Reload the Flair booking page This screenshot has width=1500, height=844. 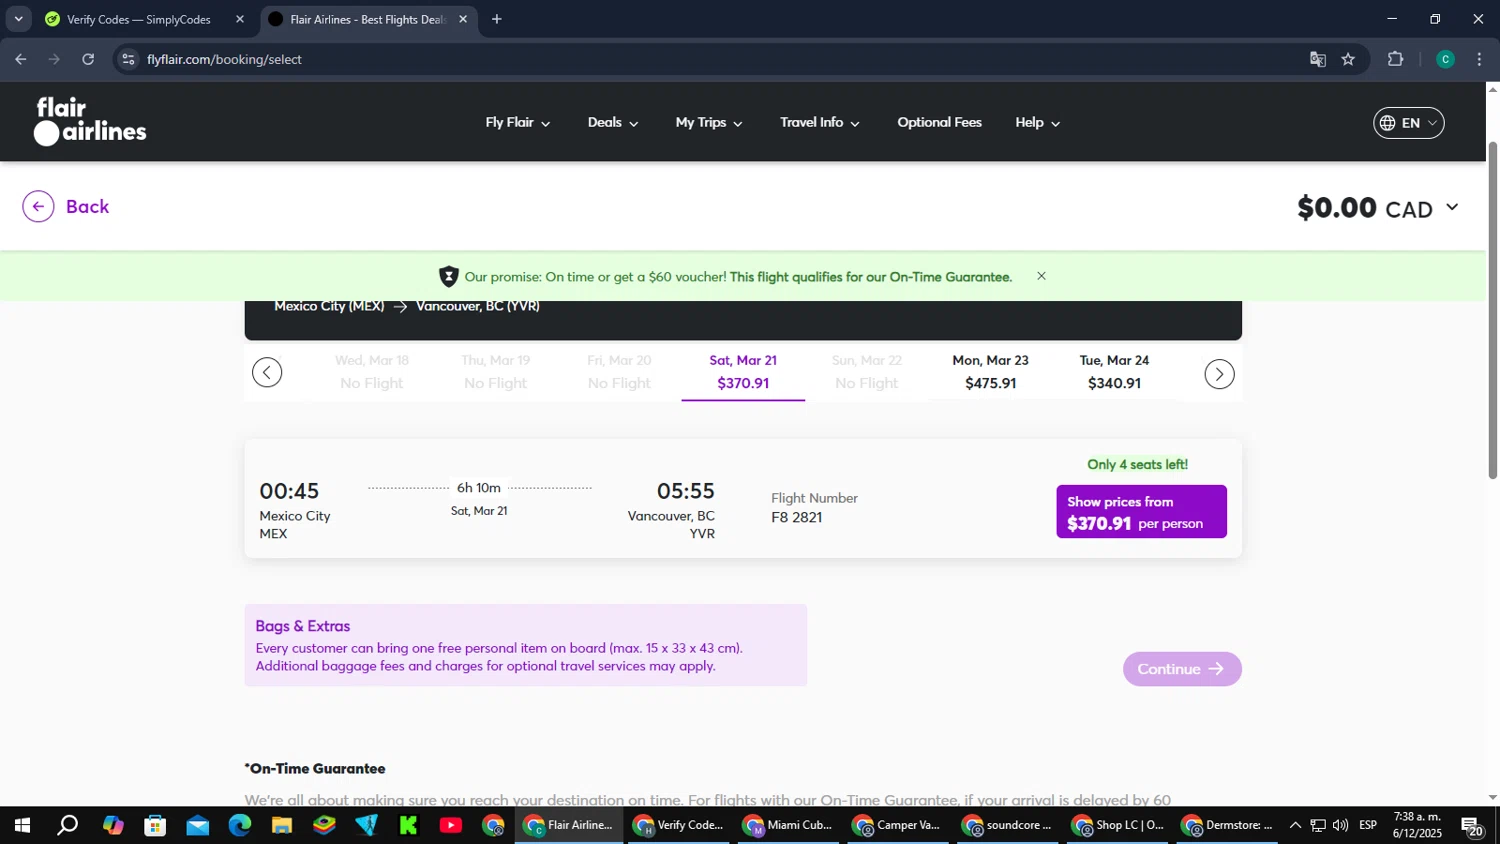[x=88, y=60]
